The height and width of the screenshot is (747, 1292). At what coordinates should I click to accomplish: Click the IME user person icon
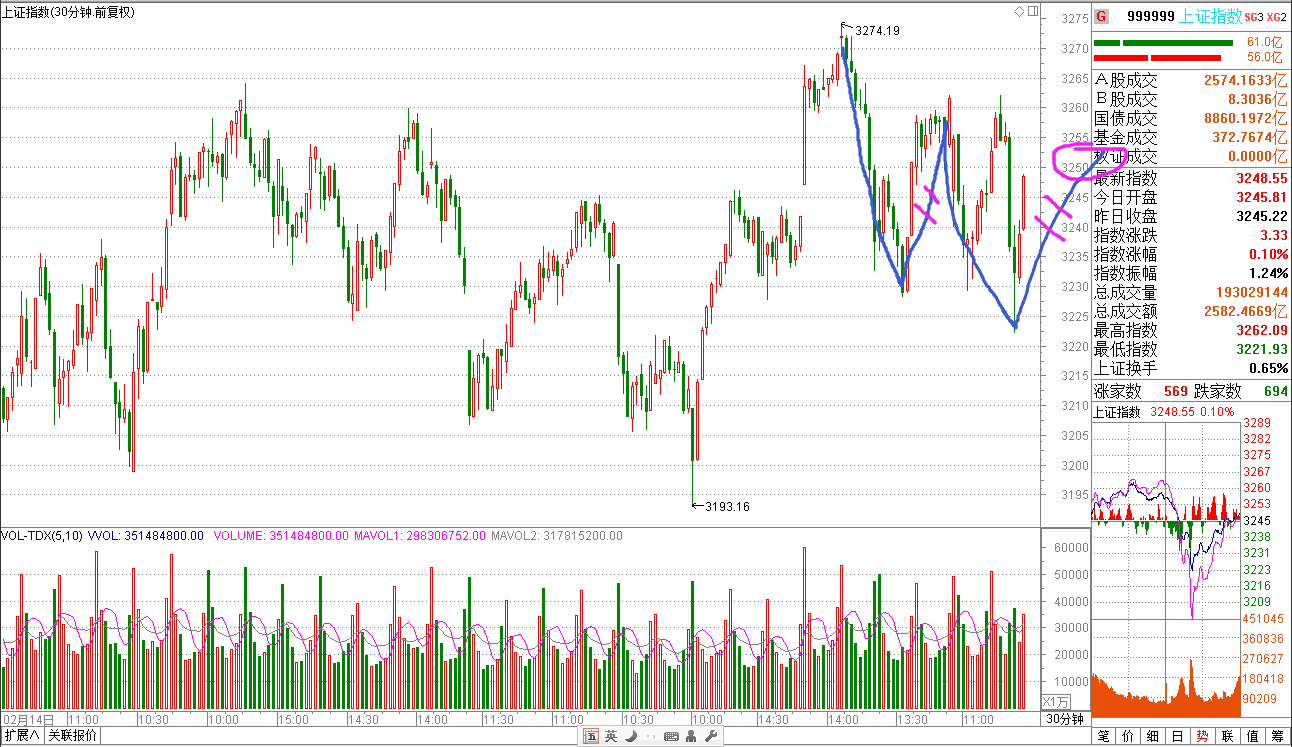(691, 737)
